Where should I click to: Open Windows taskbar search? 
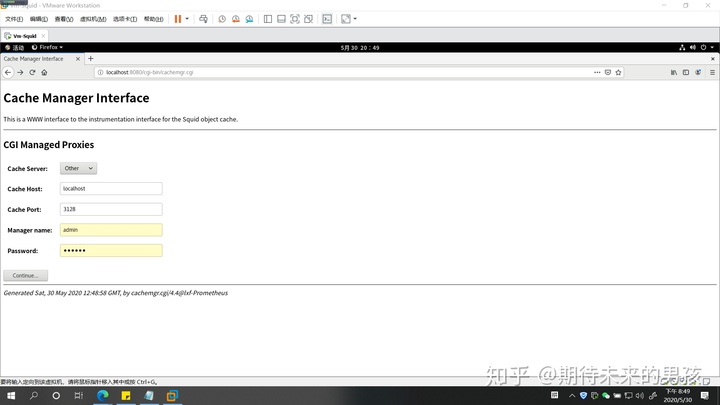click(34, 395)
